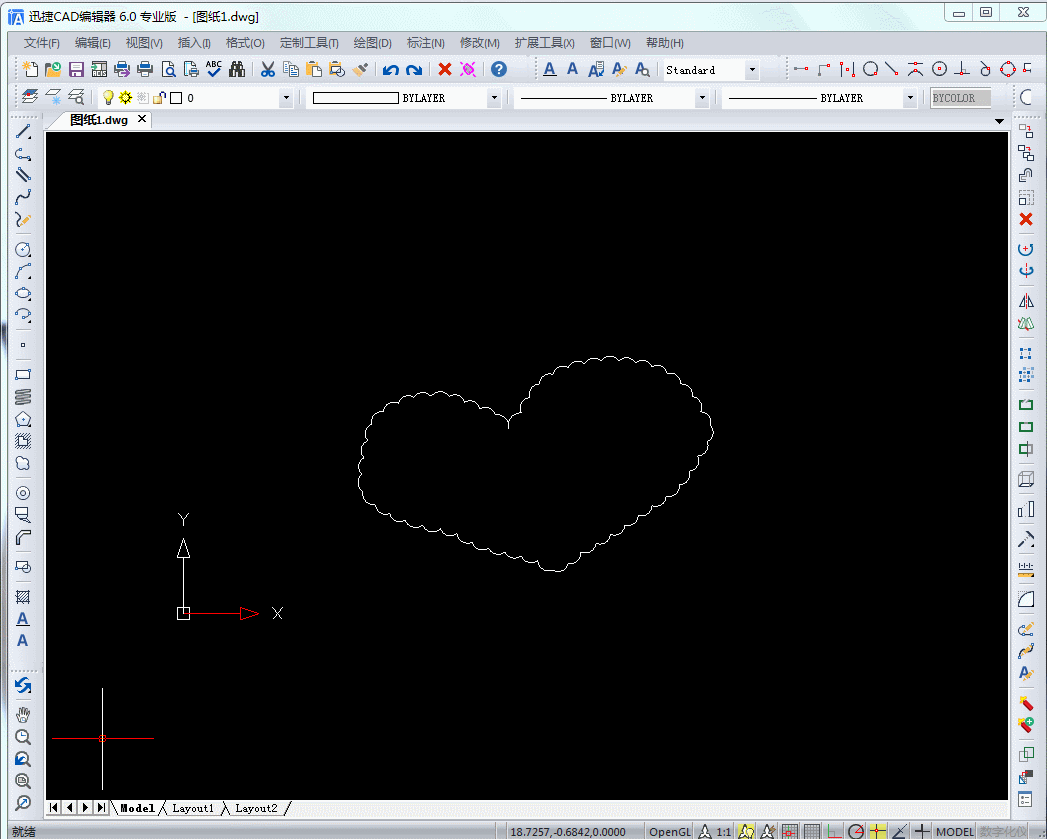Select the Pan hand tool

click(x=23, y=715)
